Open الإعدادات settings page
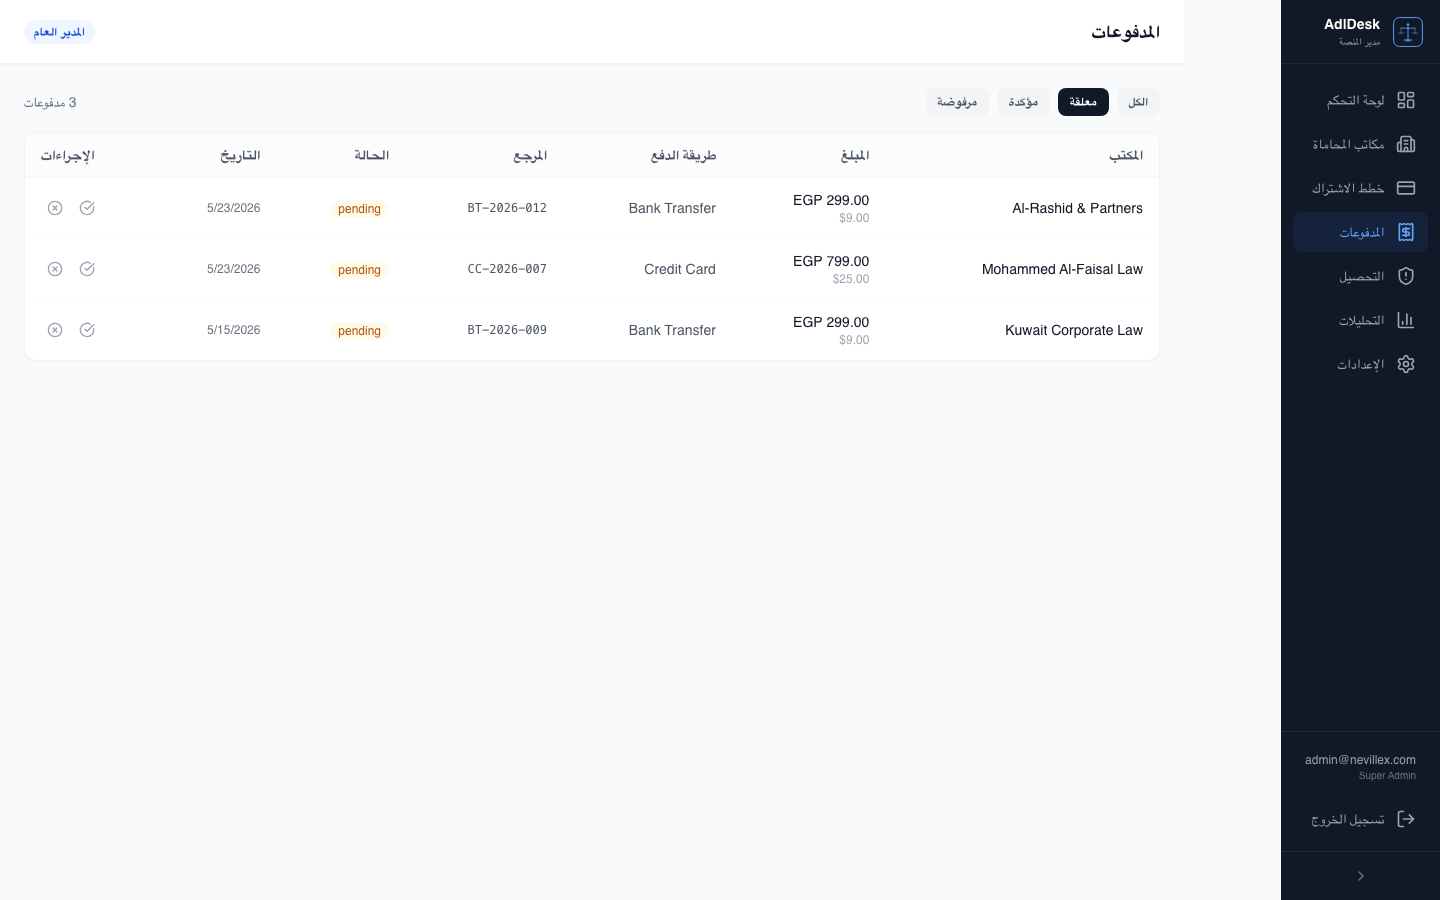Viewport: 1440px width, 900px height. tap(1360, 364)
